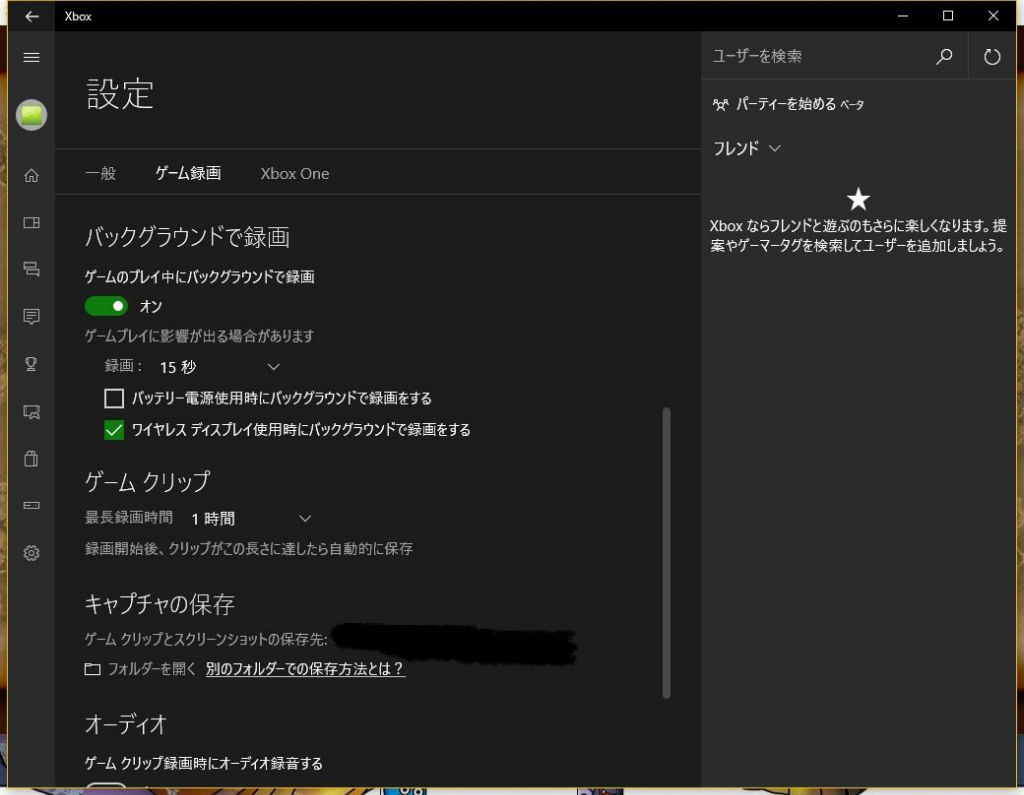Click the search magnifier icon
Image resolution: width=1024 pixels, height=795 pixels.
coord(944,57)
